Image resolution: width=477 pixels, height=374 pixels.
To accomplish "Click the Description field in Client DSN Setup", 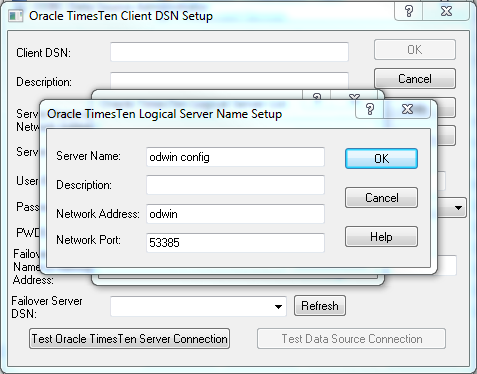I will point(229,81).
